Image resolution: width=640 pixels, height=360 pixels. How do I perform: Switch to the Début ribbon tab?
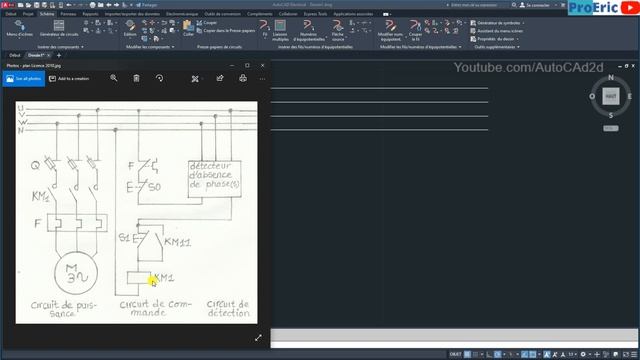coord(11,14)
